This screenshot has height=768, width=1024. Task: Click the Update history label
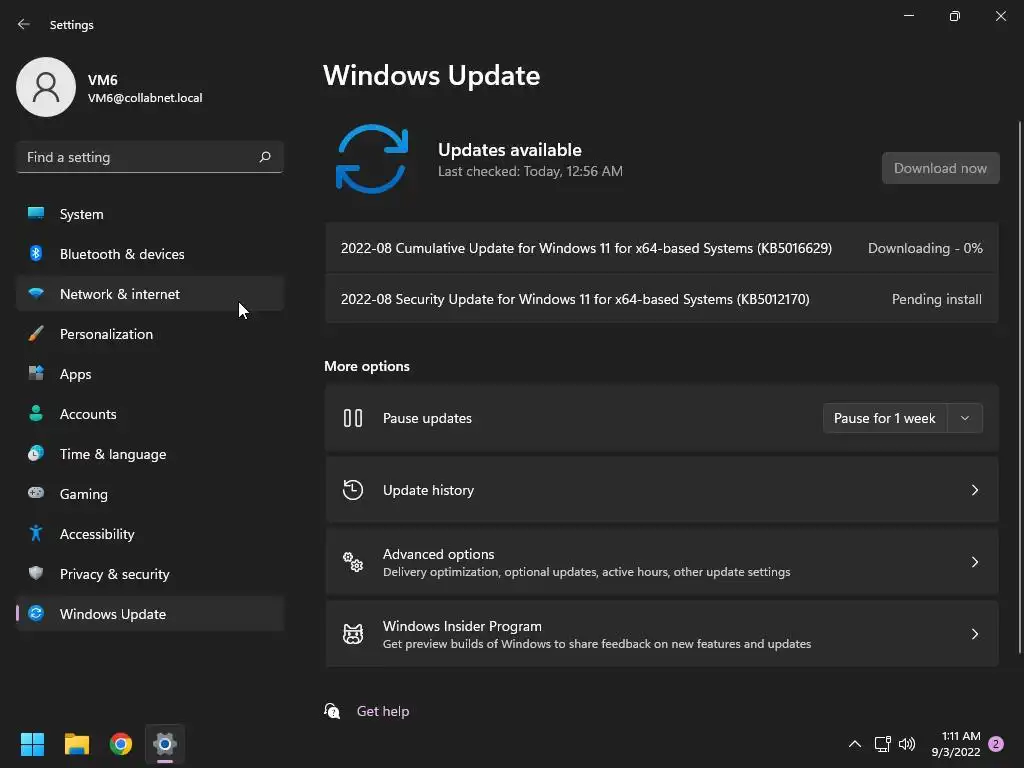428,490
